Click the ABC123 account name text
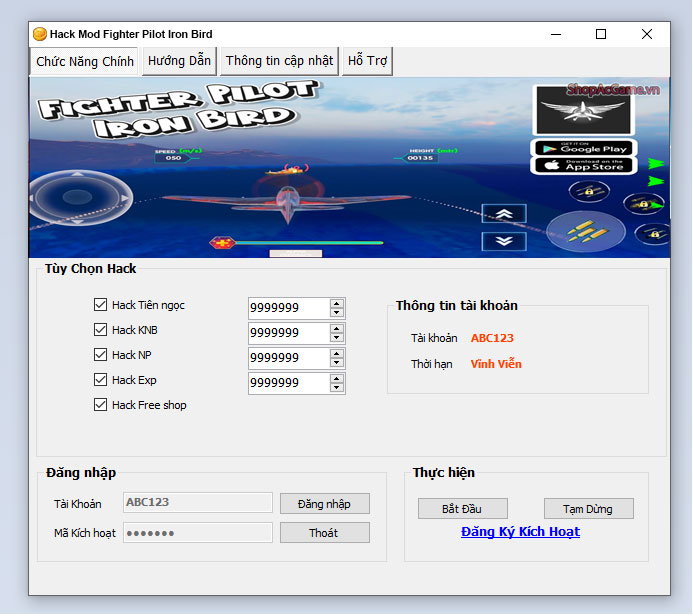693x616 pixels. click(492, 338)
